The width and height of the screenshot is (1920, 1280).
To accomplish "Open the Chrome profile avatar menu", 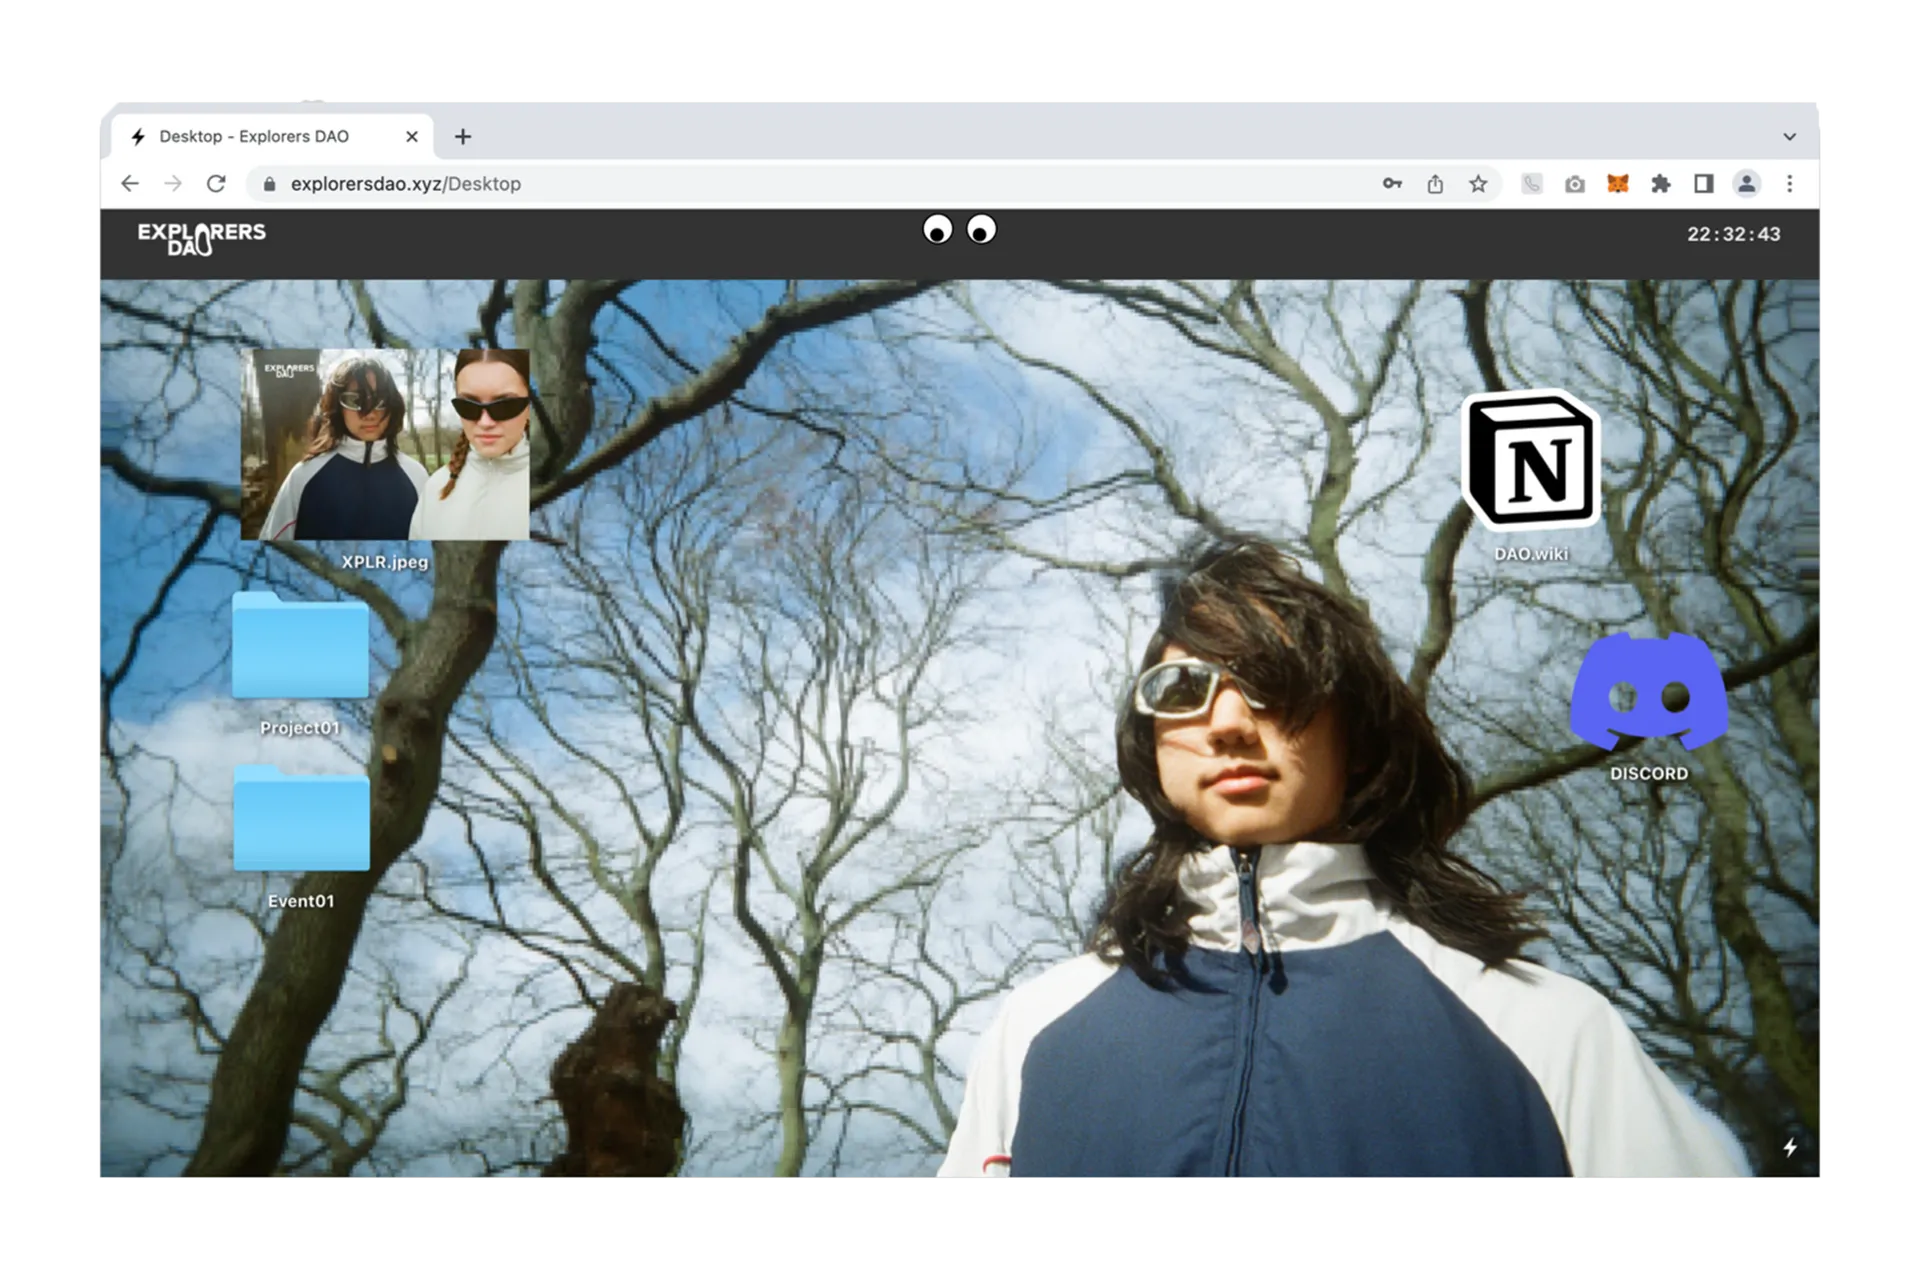I will click(1746, 184).
